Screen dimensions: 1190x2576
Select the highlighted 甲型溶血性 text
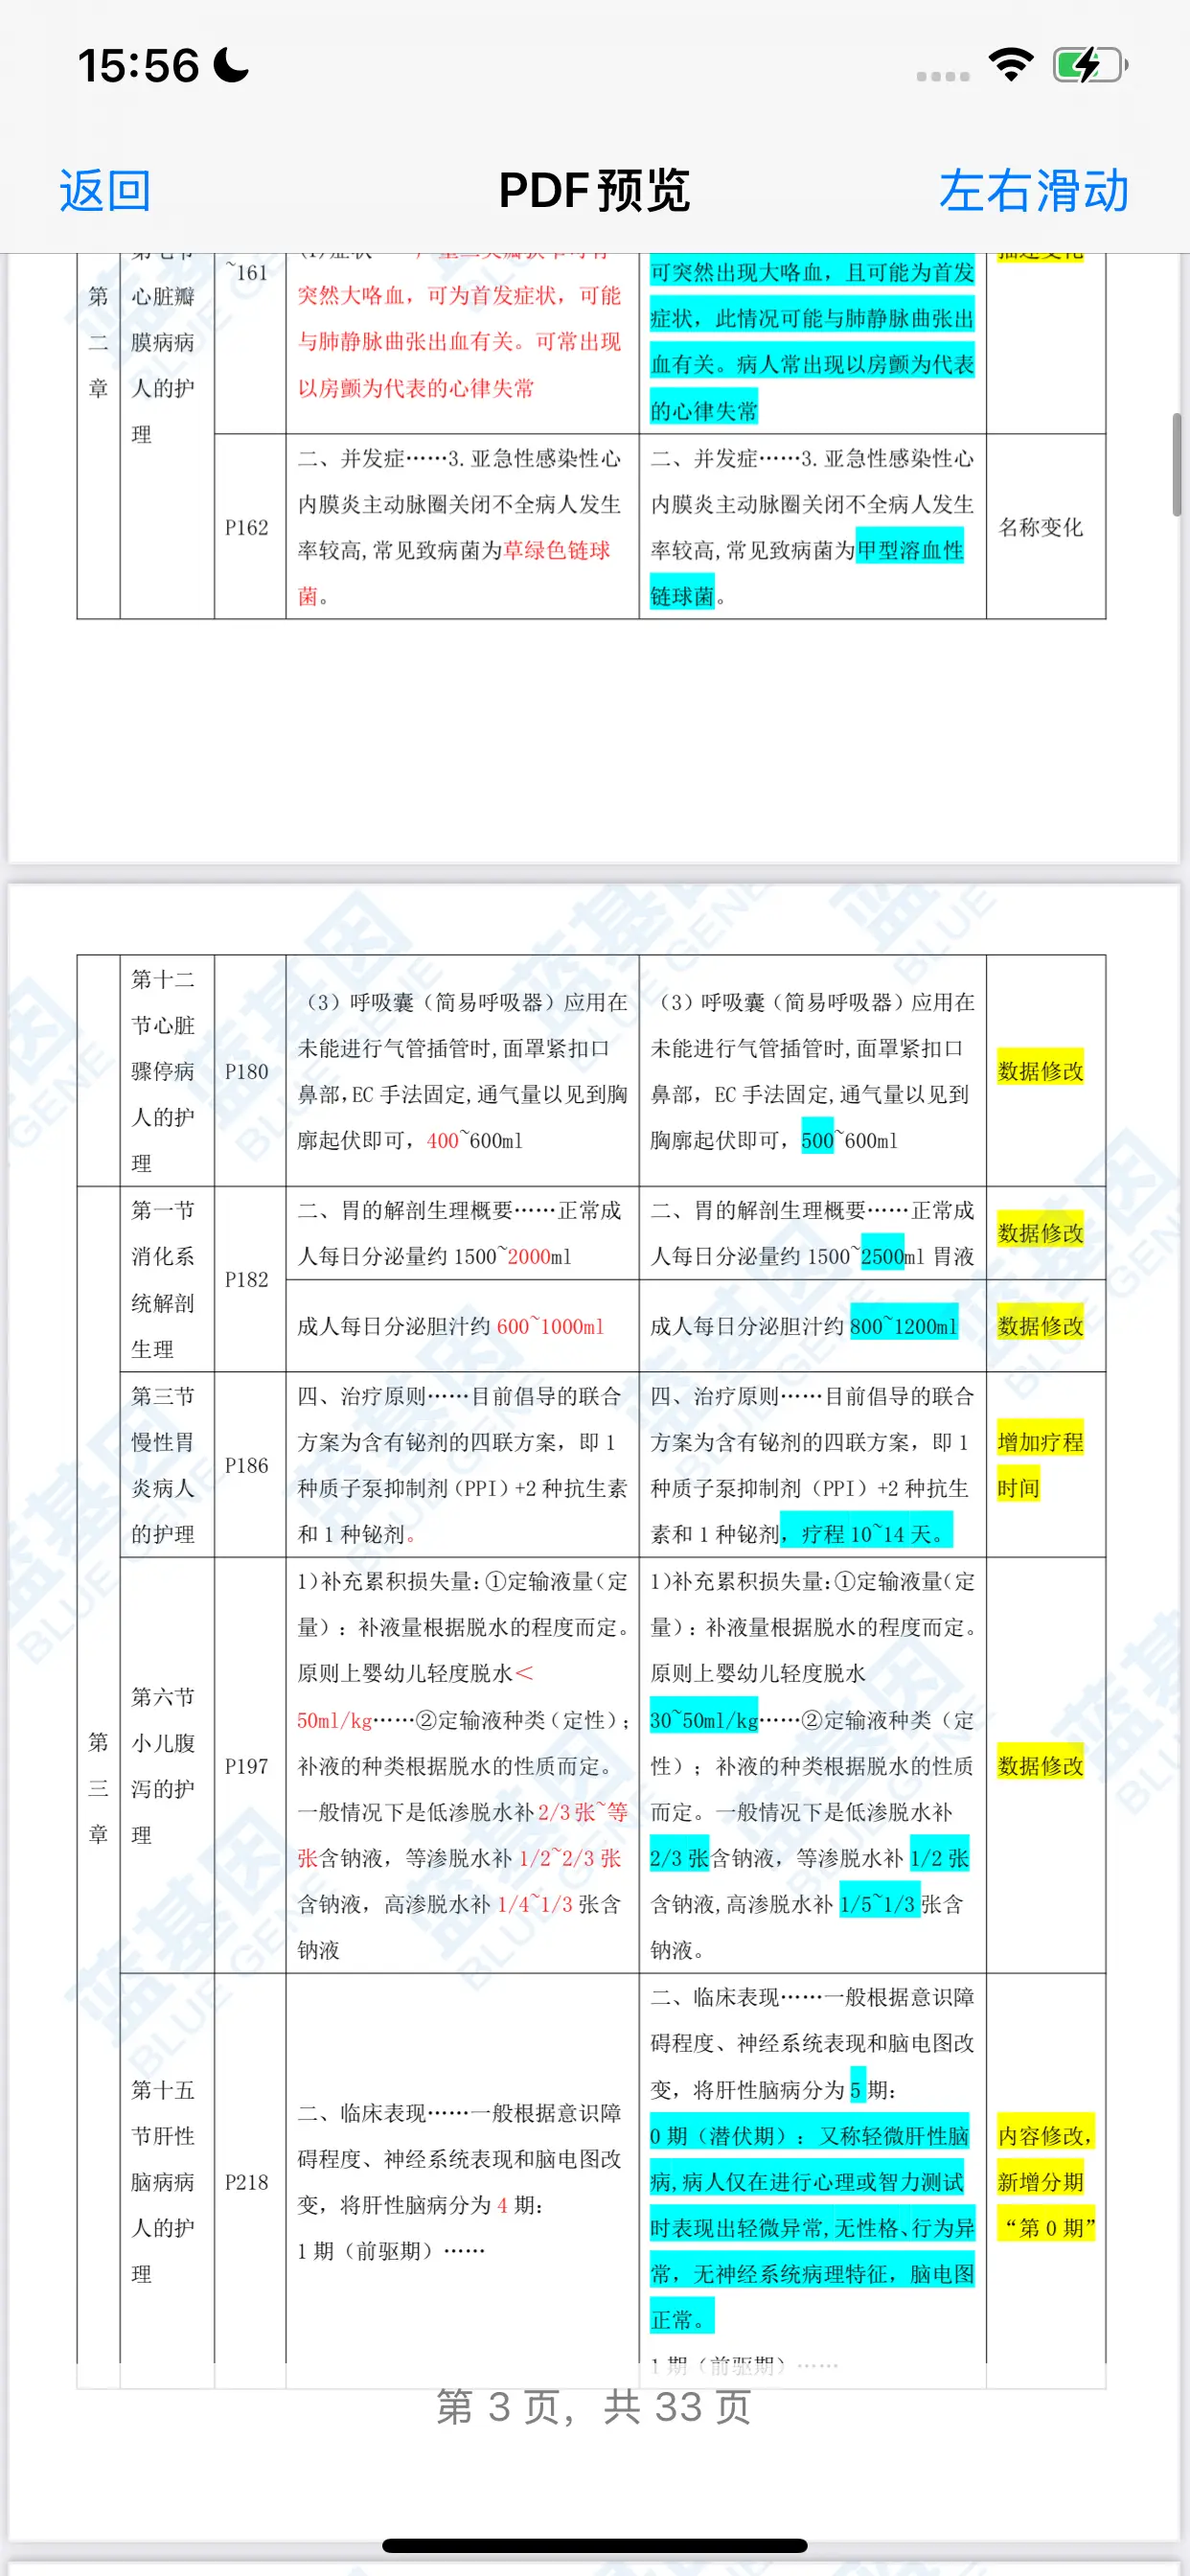pyautogui.click(x=910, y=550)
